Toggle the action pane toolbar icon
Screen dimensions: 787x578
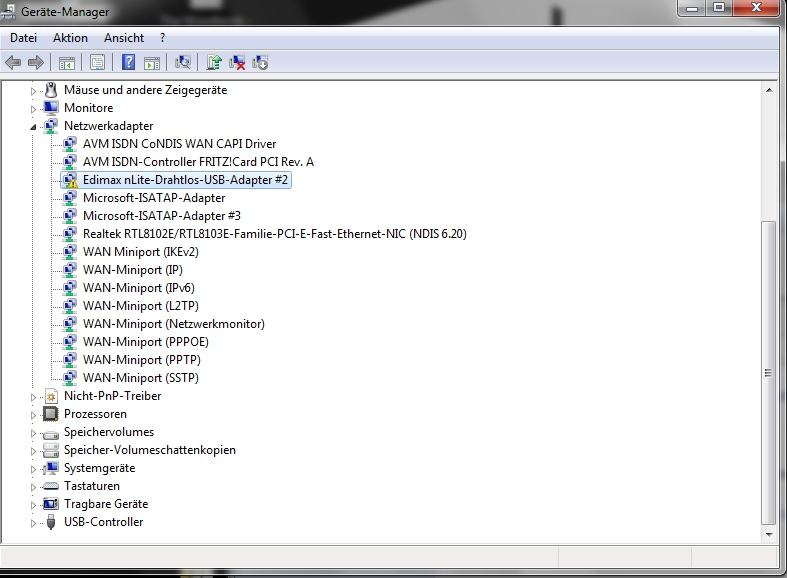coord(152,63)
